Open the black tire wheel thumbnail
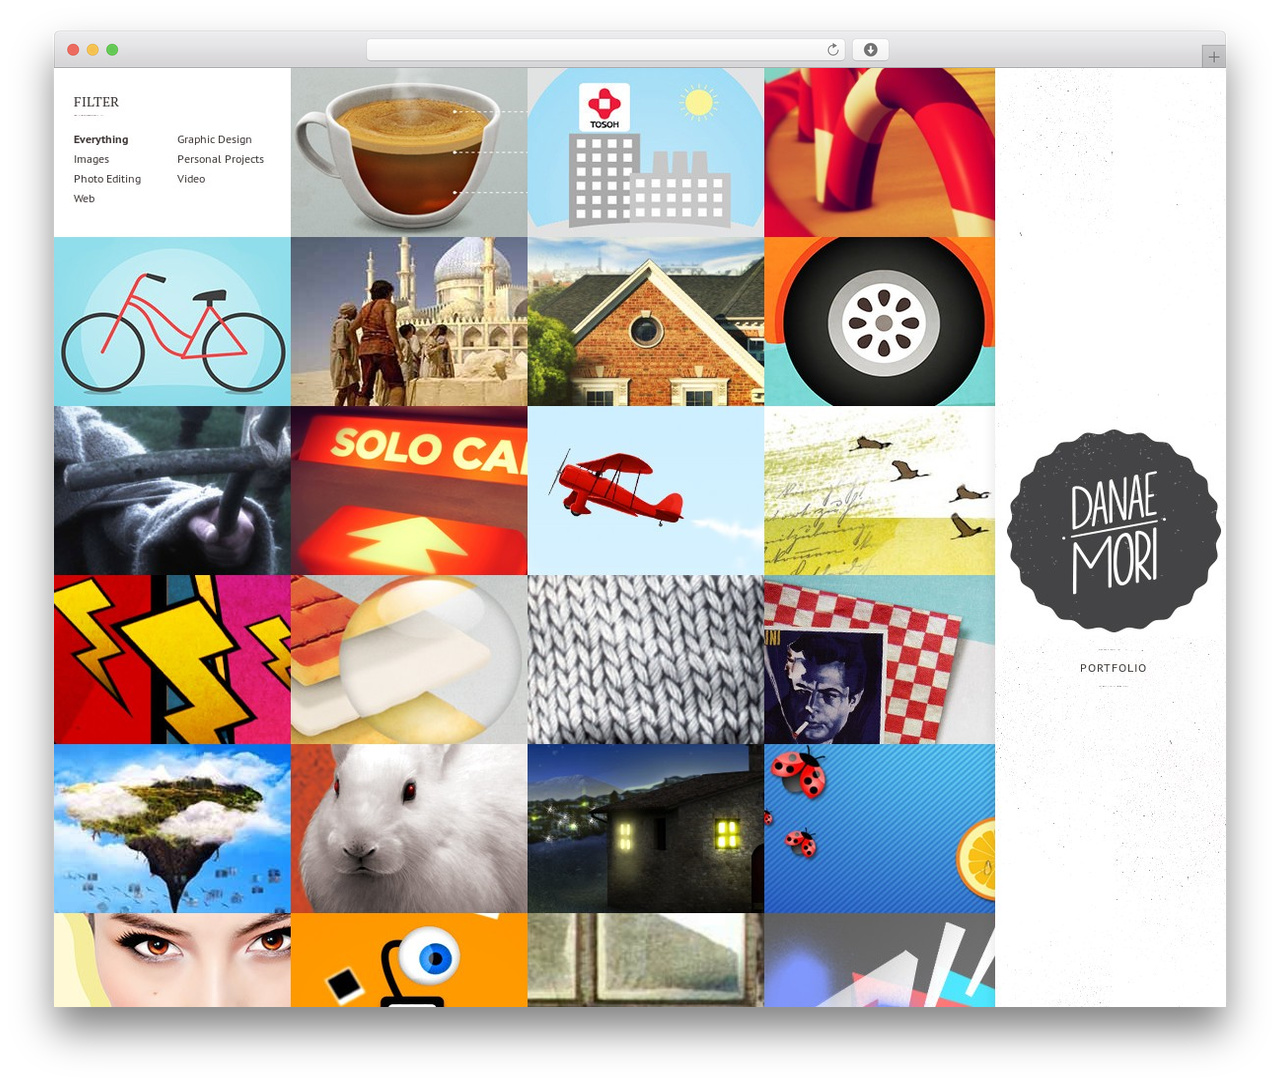This screenshot has height=1084, width=1280. [x=880, y=321]
